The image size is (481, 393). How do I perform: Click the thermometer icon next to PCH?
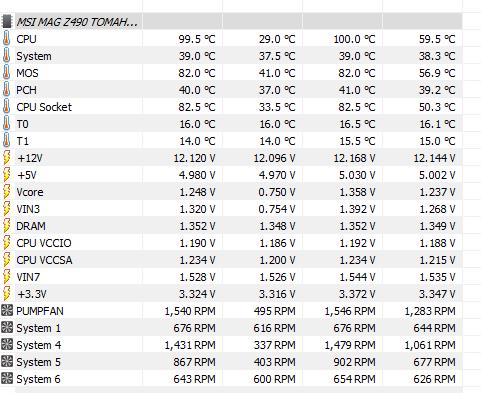coord(6,90)
